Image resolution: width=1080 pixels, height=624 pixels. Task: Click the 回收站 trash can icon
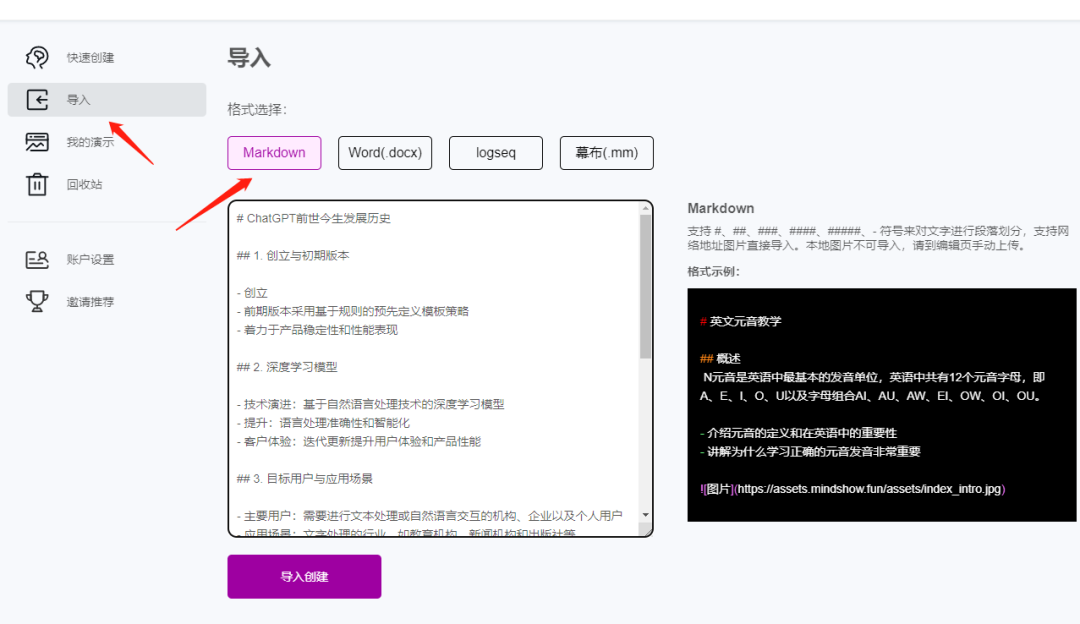[38, 184]
